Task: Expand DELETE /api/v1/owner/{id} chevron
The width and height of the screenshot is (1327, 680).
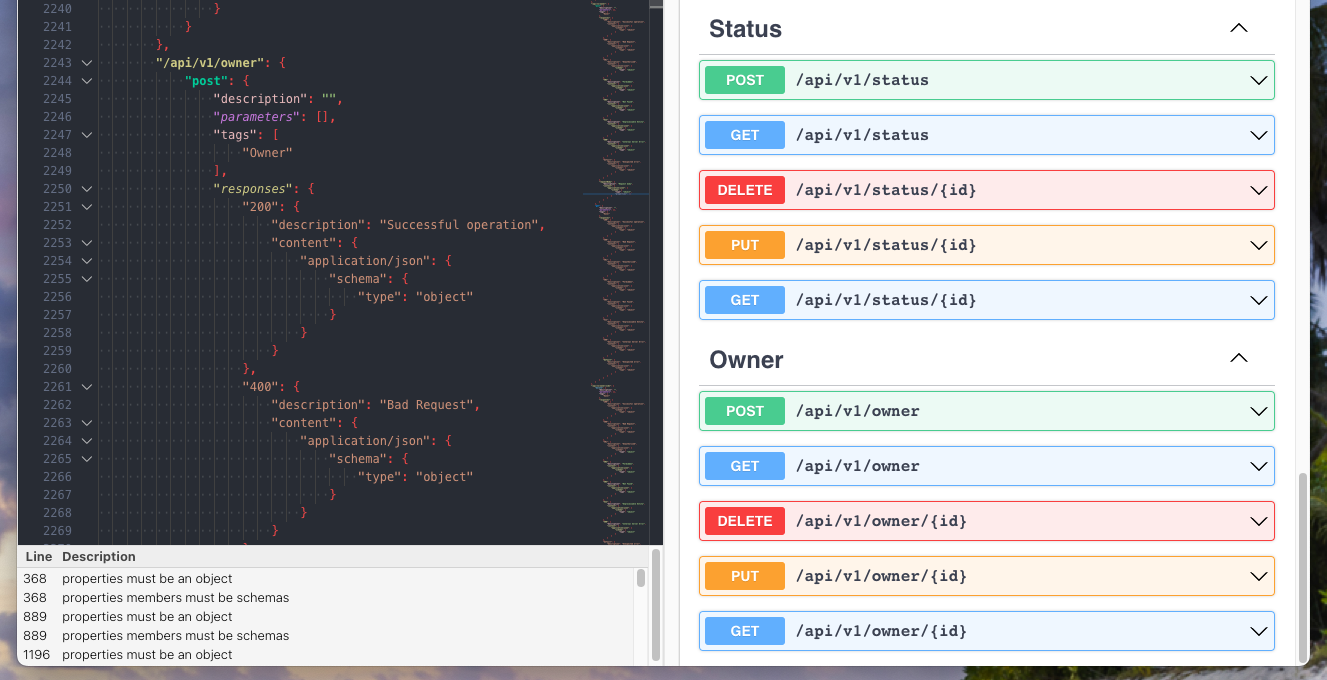Action: (x=1259, y=521)
